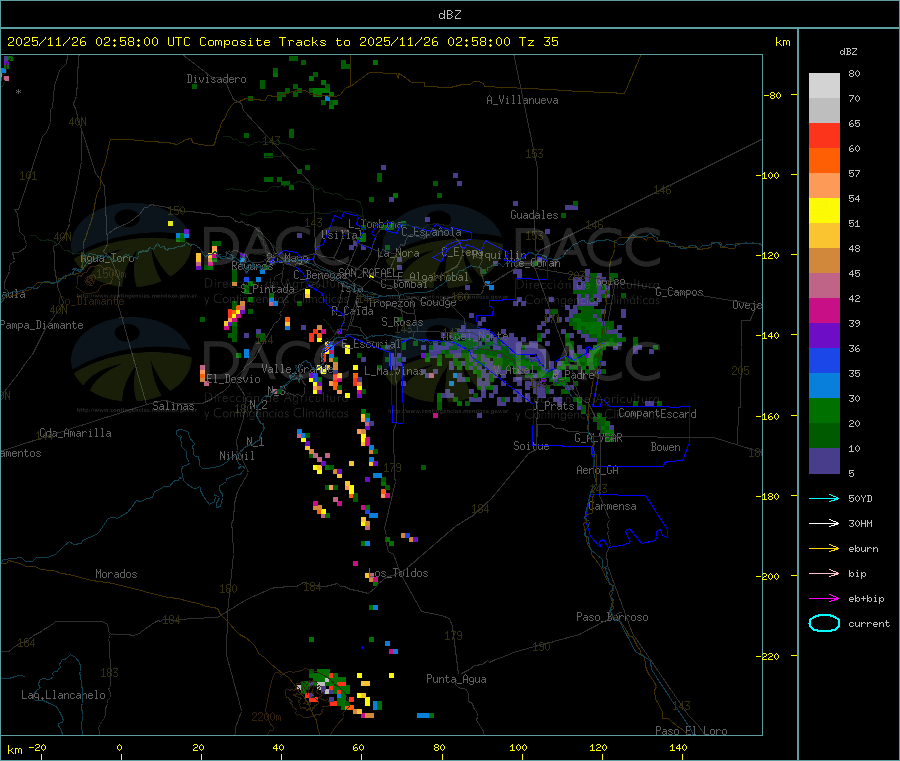Click the UTC Composite Tracks timestamp text

tap(283, 42)
